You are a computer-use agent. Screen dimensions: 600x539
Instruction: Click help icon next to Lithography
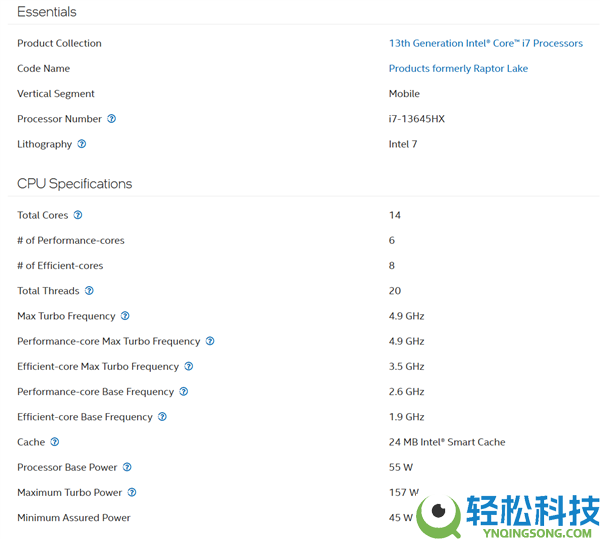[x=82, y=144]
